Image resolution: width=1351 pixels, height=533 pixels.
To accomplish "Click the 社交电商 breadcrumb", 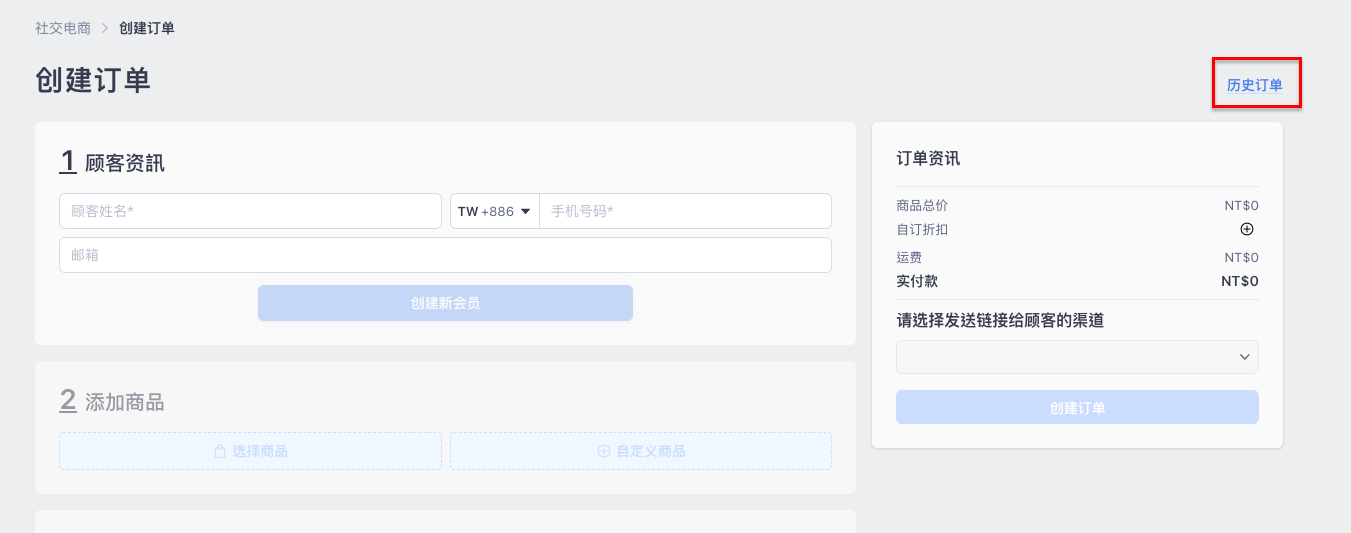I will point(63,28).
